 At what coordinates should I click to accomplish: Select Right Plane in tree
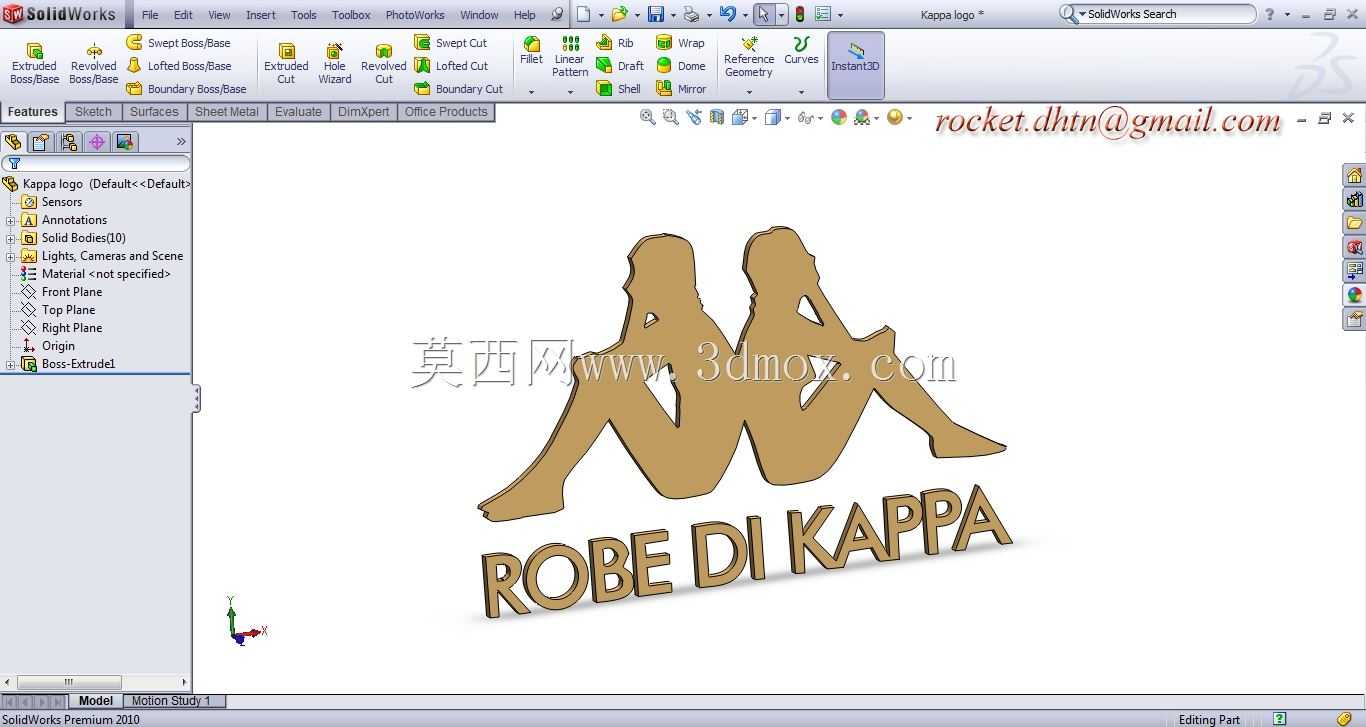(x=72, y=328)
